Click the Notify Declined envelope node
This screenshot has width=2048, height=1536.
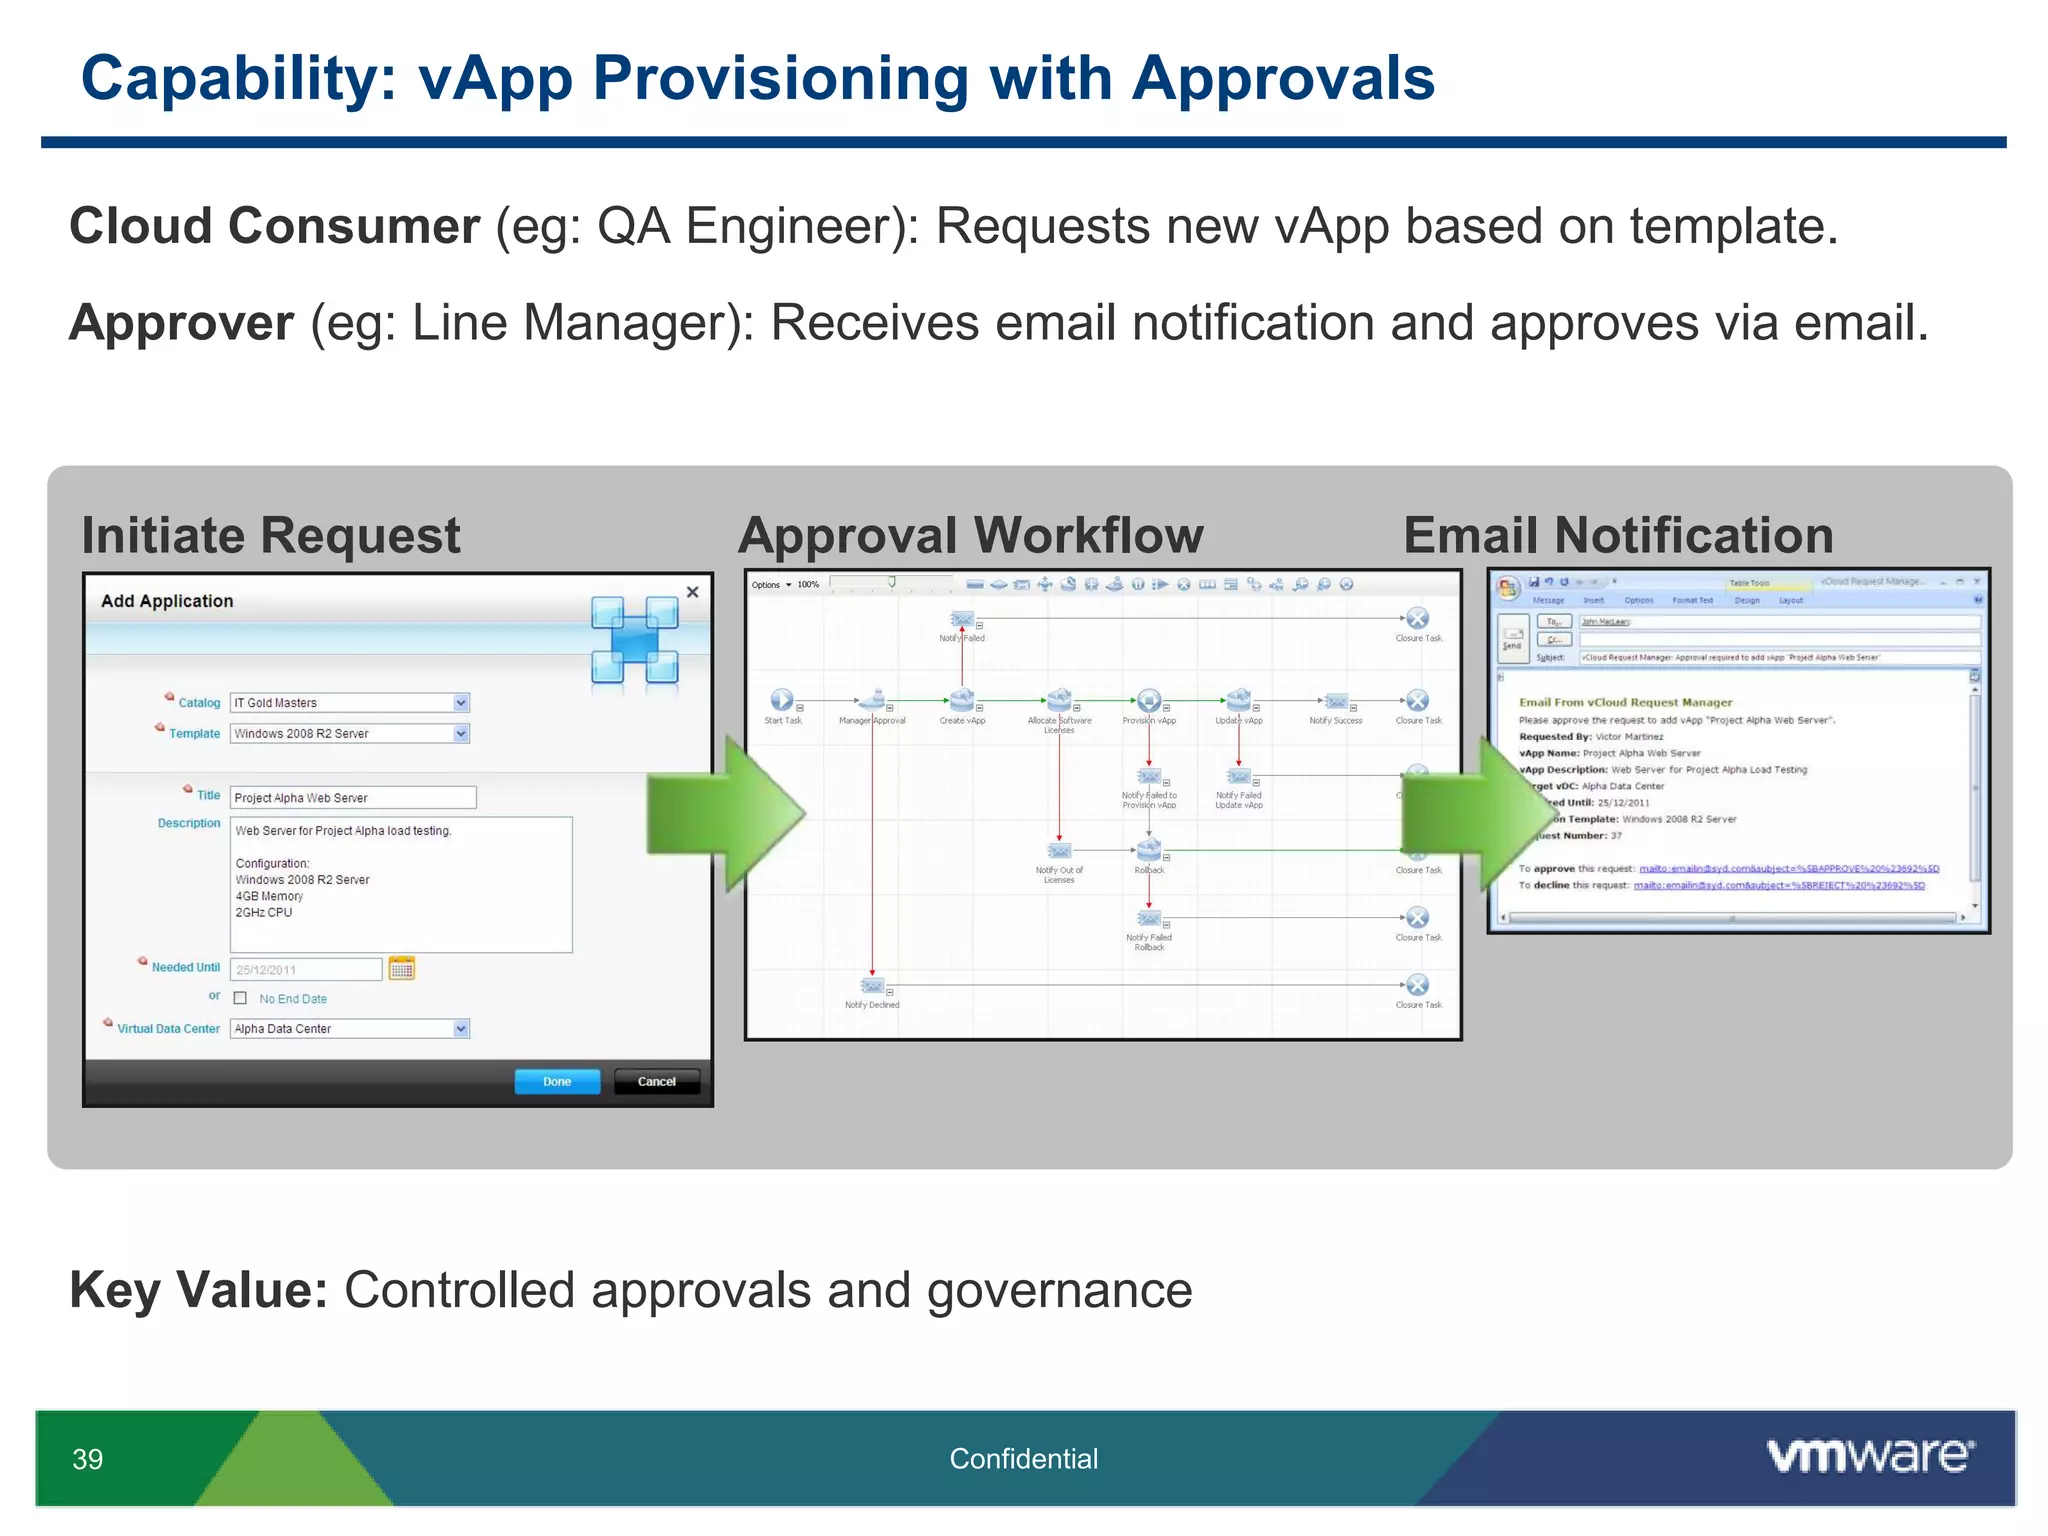[872, 986]
